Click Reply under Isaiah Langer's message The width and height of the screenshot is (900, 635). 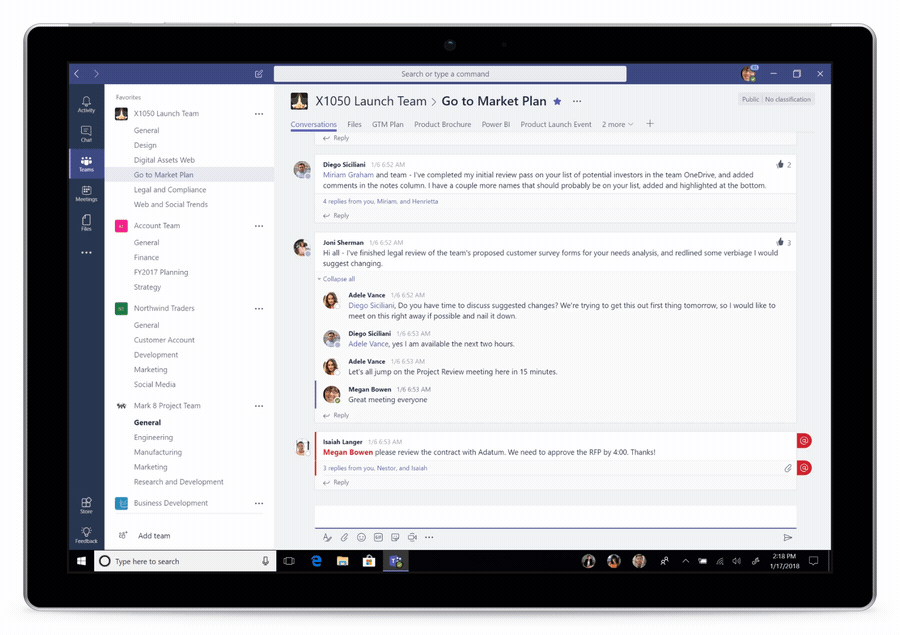336,482
